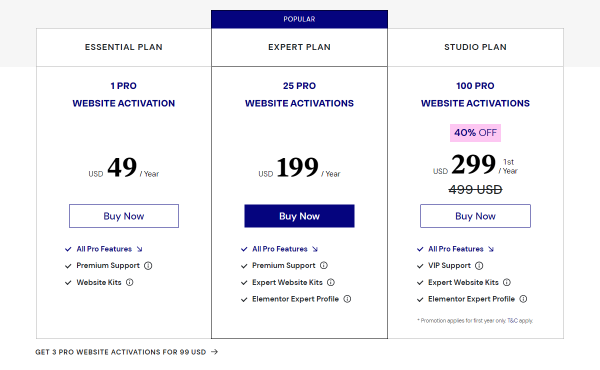Buy Now for the Studio plan
600x370 pixels.
[475, 216]
